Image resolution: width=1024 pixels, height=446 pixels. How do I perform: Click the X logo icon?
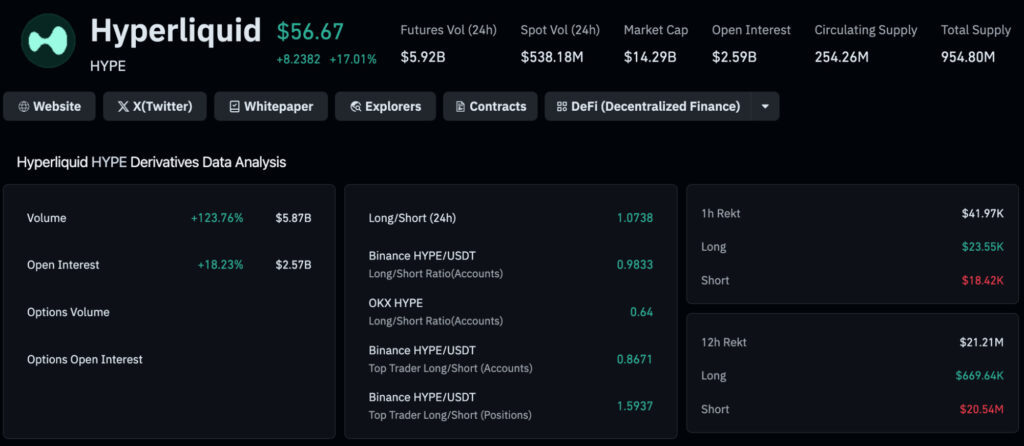click(x=123, y=106)
